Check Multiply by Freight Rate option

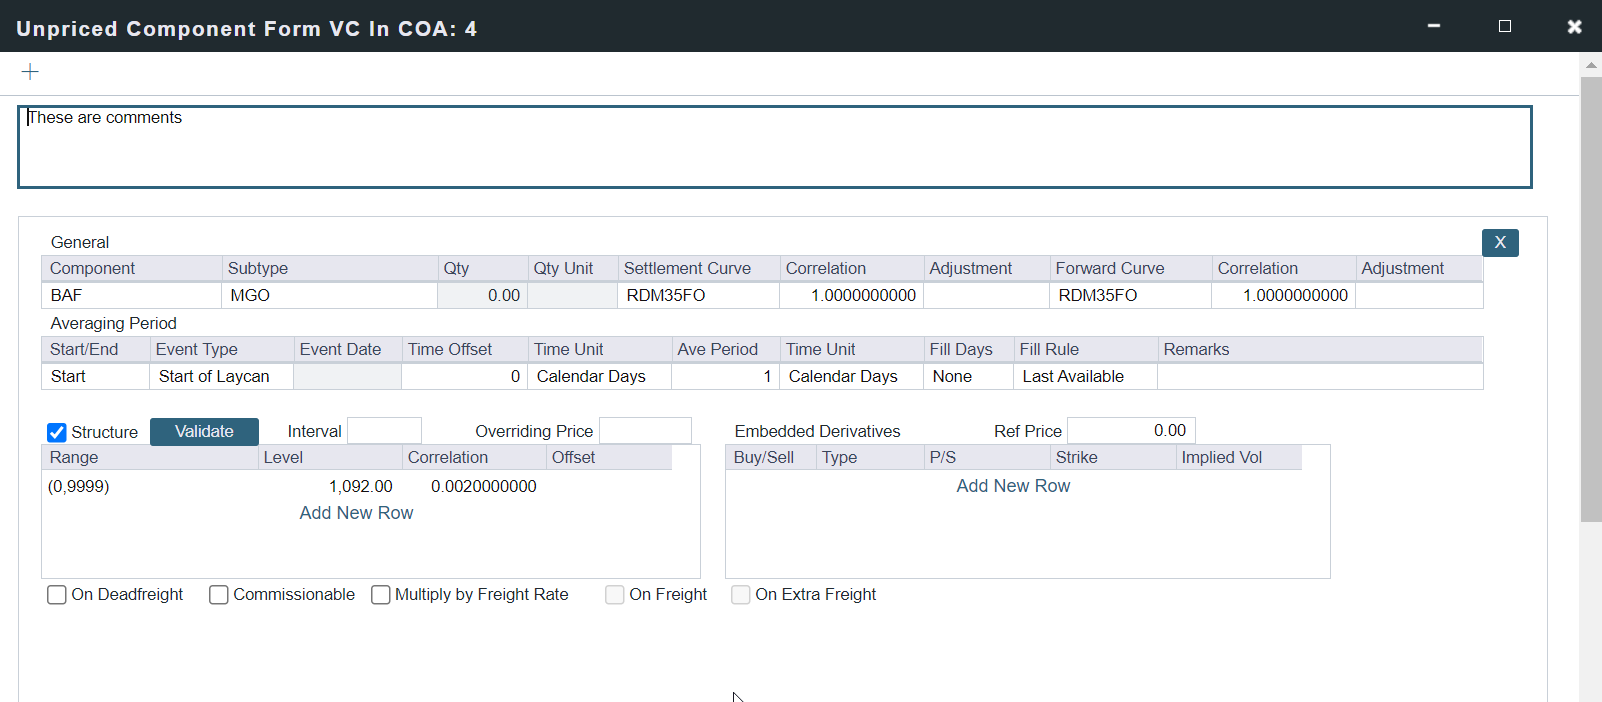click(381, 595)
